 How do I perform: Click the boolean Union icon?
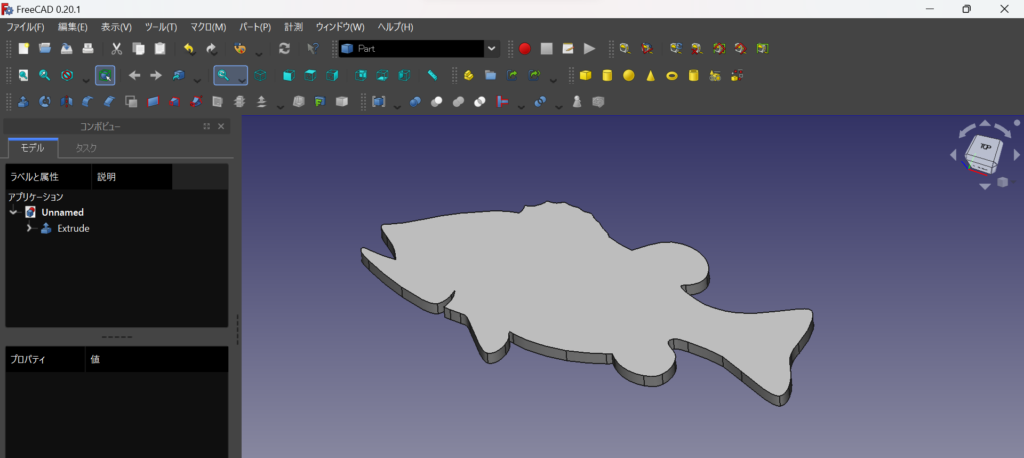click(x=458, y=102)
